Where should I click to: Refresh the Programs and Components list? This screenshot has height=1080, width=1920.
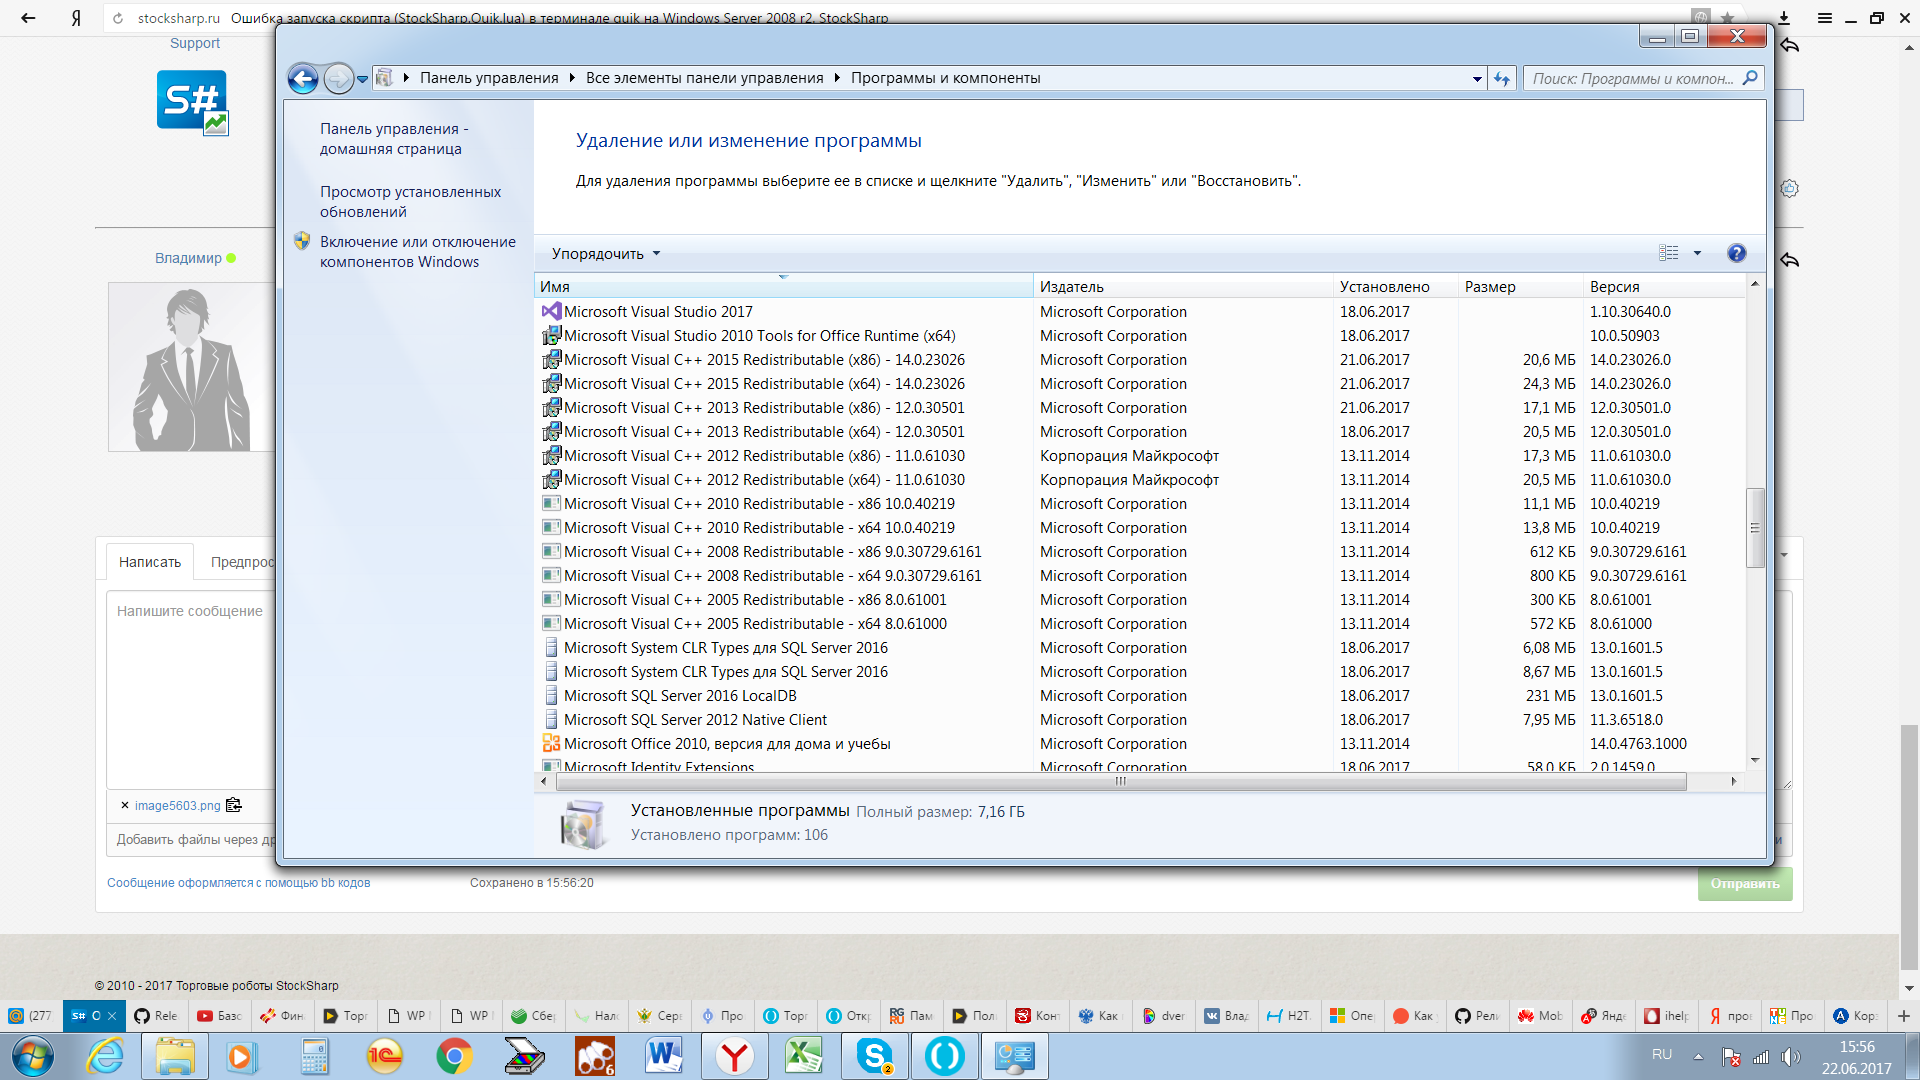pos(1502,79)
